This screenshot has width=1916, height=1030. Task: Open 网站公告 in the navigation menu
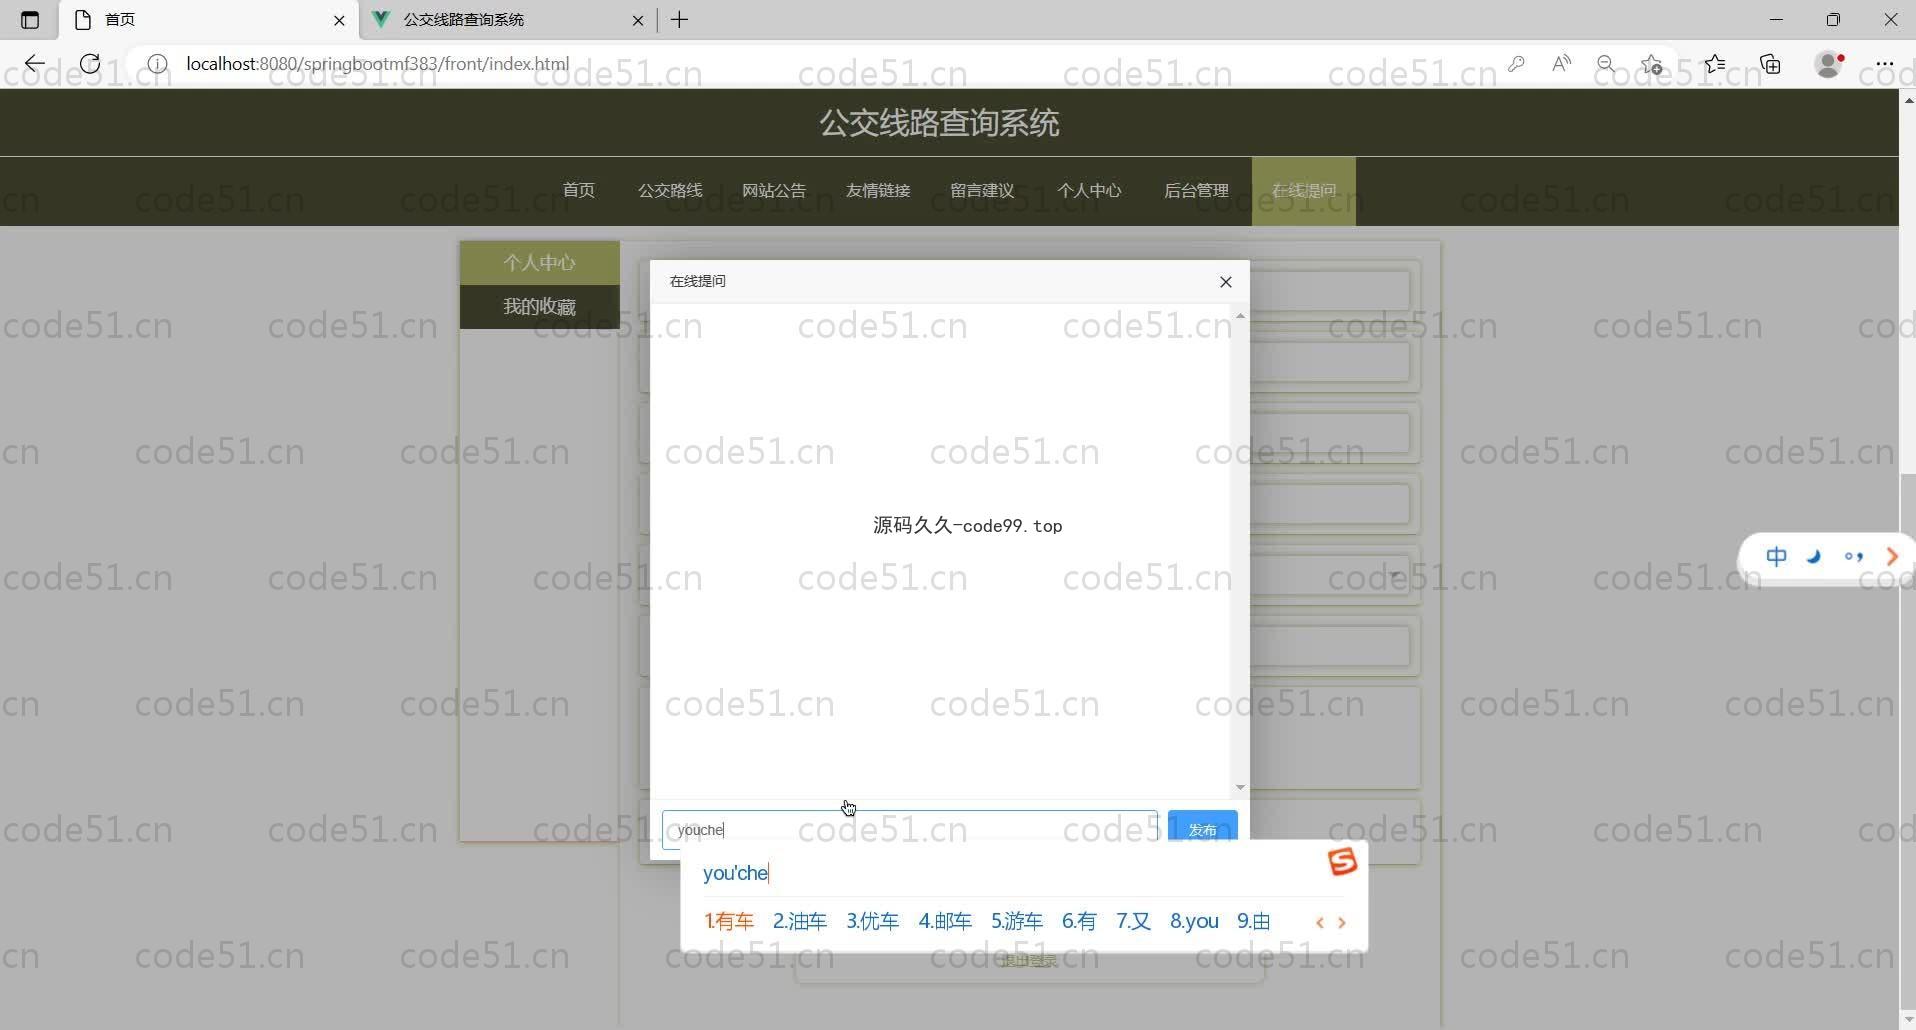[774, 191]
